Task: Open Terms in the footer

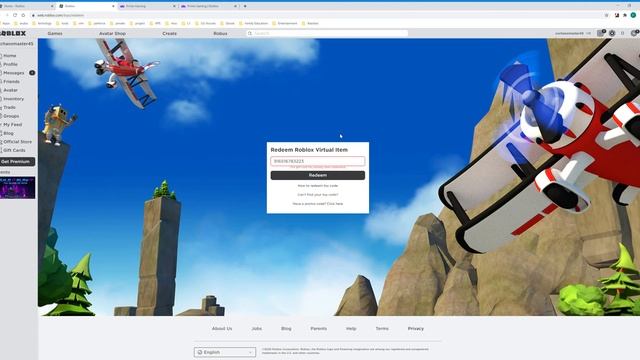Action: (382, 329)
